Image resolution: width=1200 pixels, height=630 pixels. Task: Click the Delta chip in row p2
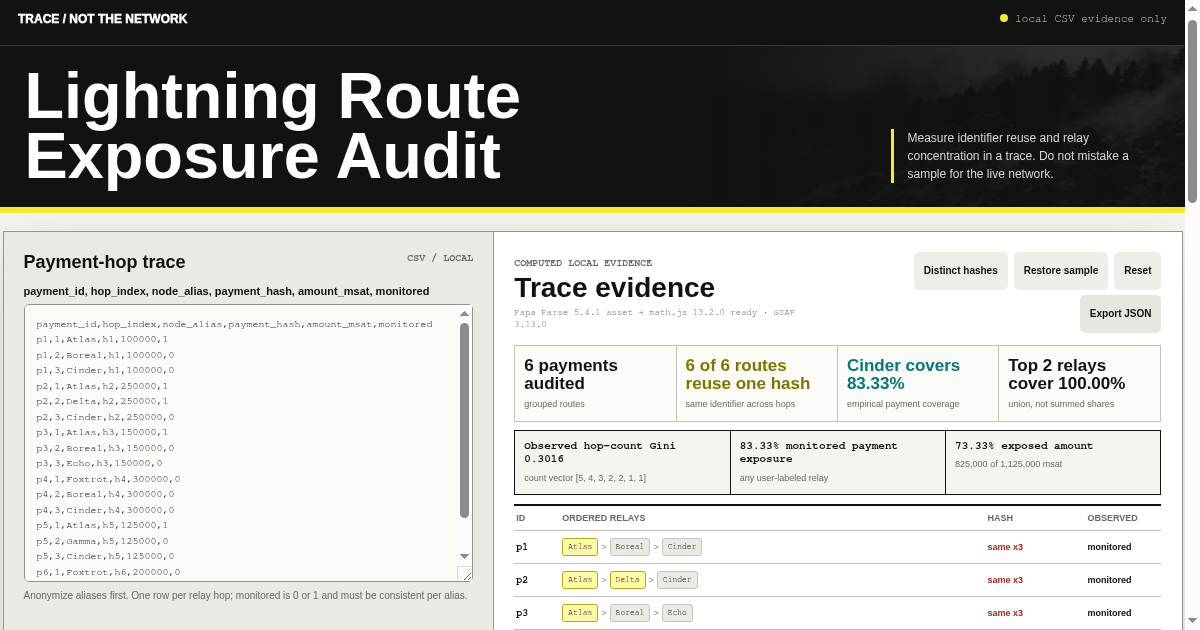628,580
